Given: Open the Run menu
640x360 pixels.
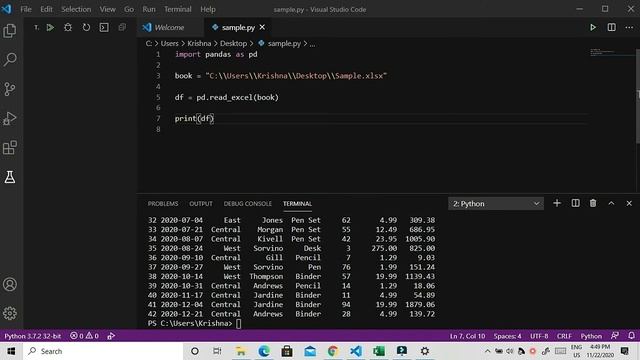Looking at the screenshot, I should pos(149,9).
